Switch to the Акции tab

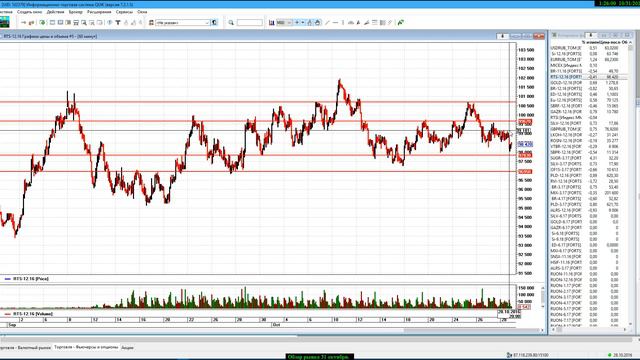127,348
